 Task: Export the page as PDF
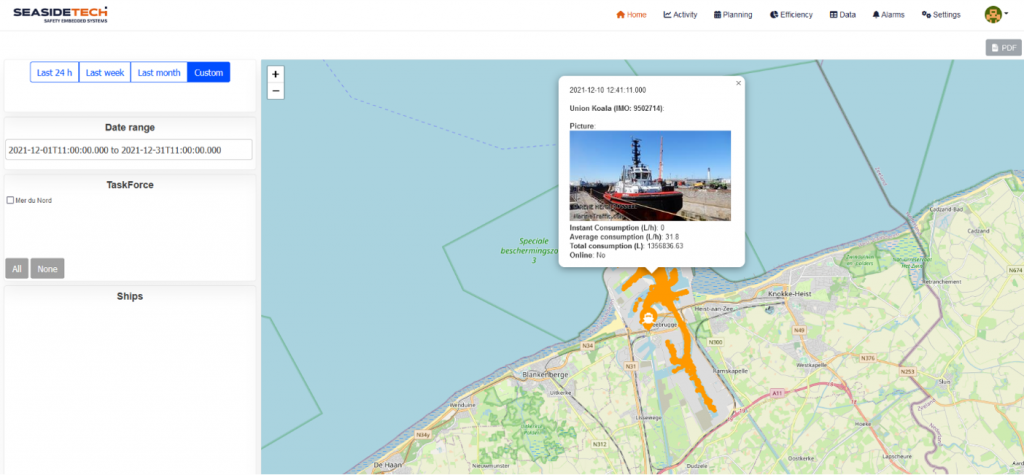coord(1002,48)
